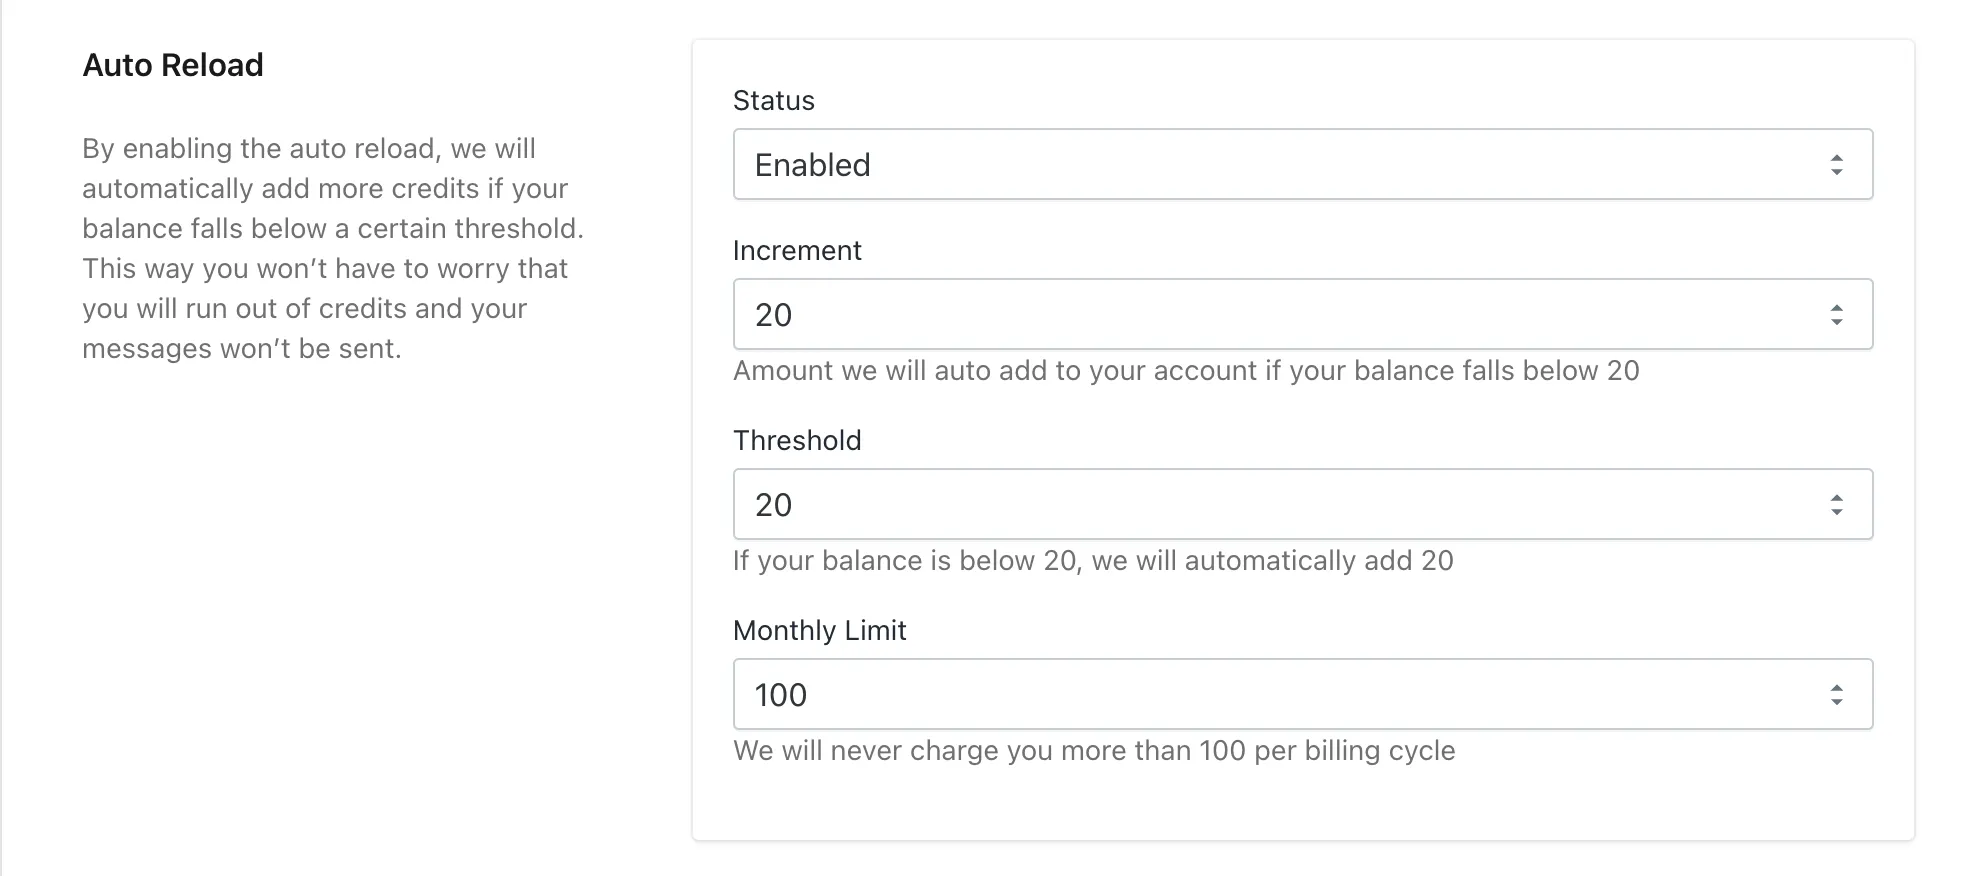Click the 'Amount we will auto add' hint

1186,371
